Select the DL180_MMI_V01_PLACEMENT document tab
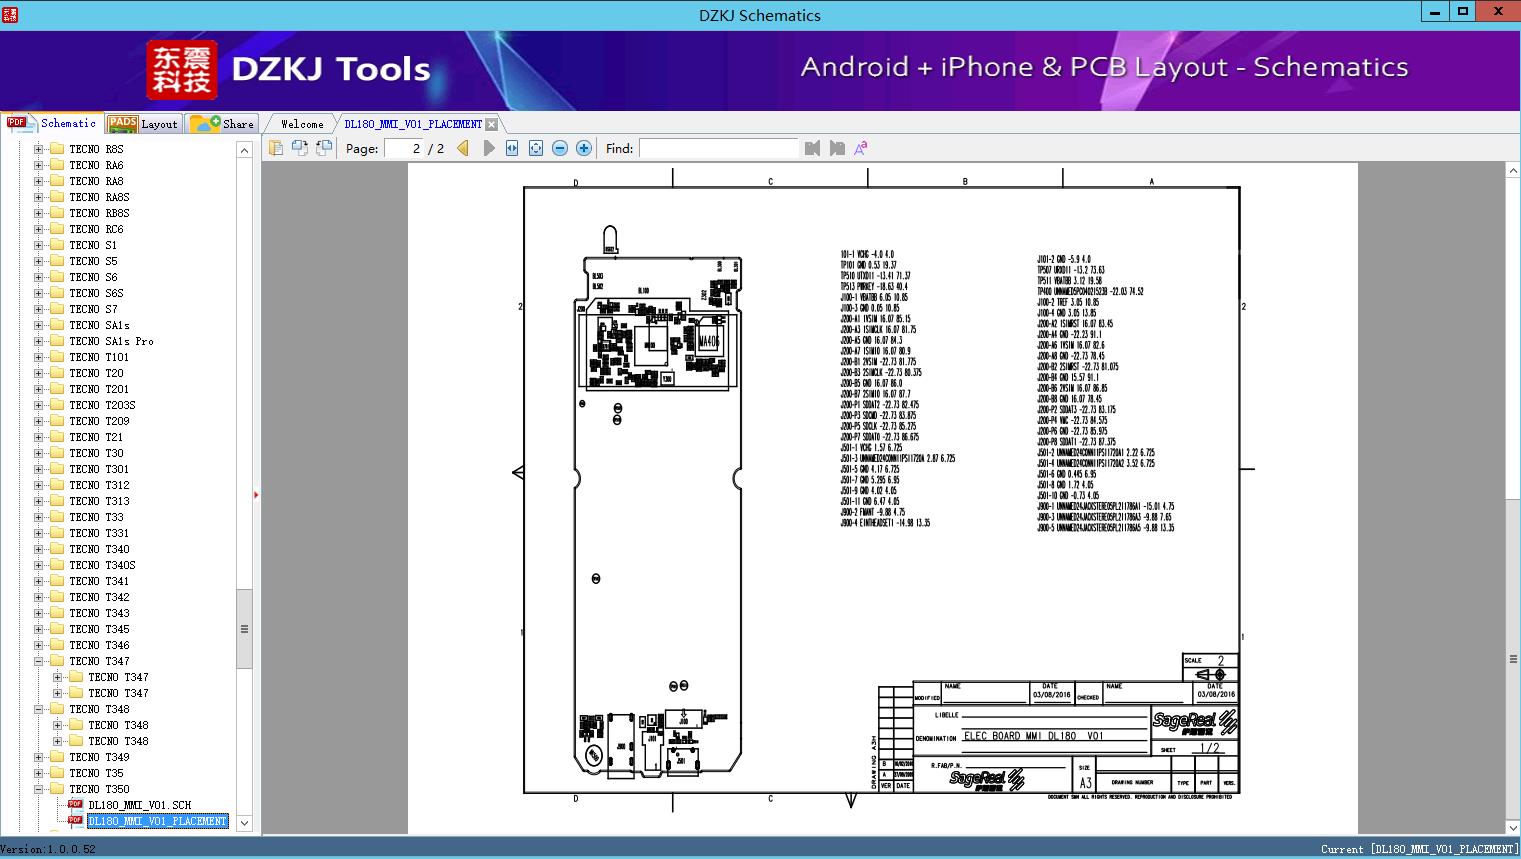The image size is (1521, 859). point(413,124)
